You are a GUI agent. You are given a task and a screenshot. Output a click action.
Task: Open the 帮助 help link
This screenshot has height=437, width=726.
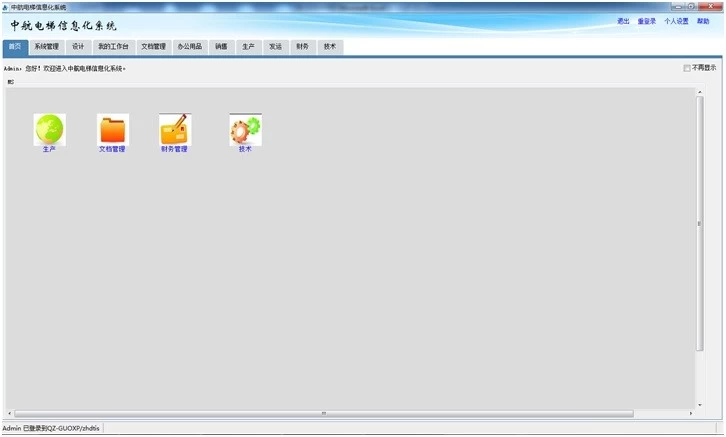point(703,21)
